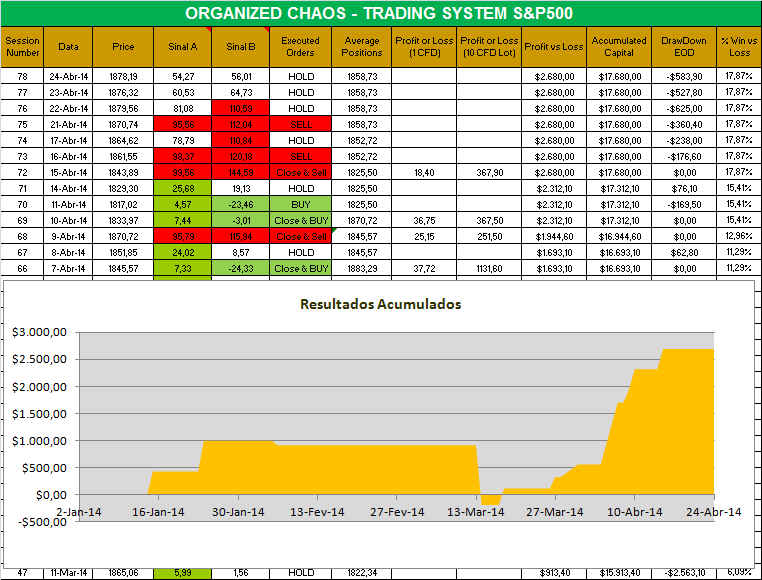Select the '24-Abr-14' horizontal axis label
The height and width of the screenshot is (580, 762).
point(713,512)
